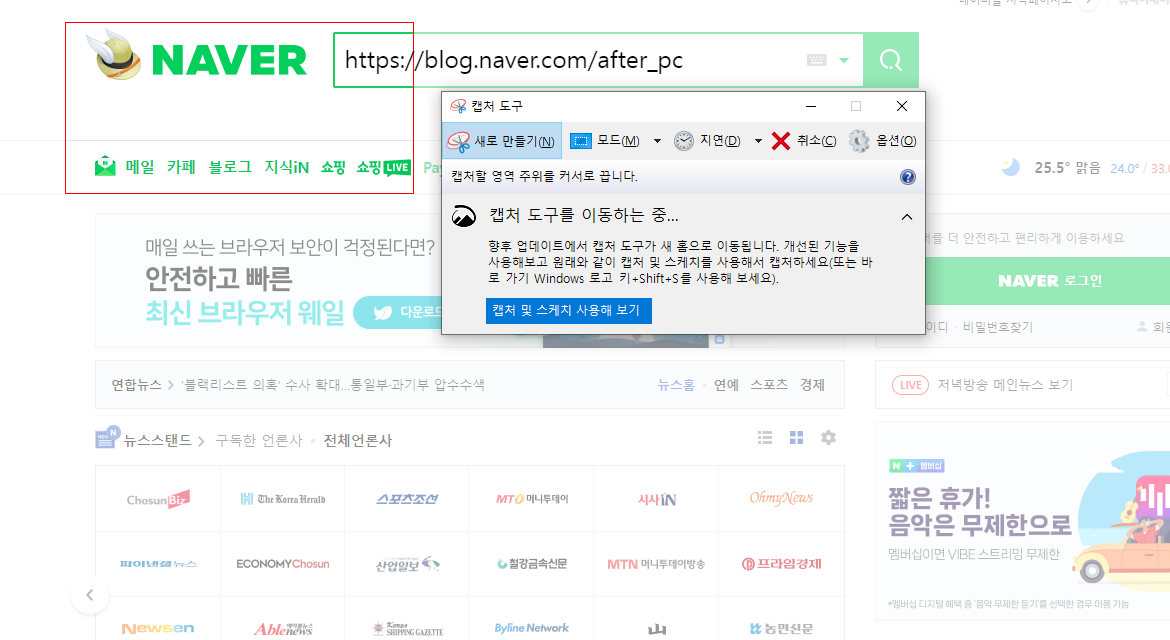Click the 캡처 및 스케치 사용해 보기 button
Image resolution: width=1170 pixels, height=640 pixels.
coord(569,310)
